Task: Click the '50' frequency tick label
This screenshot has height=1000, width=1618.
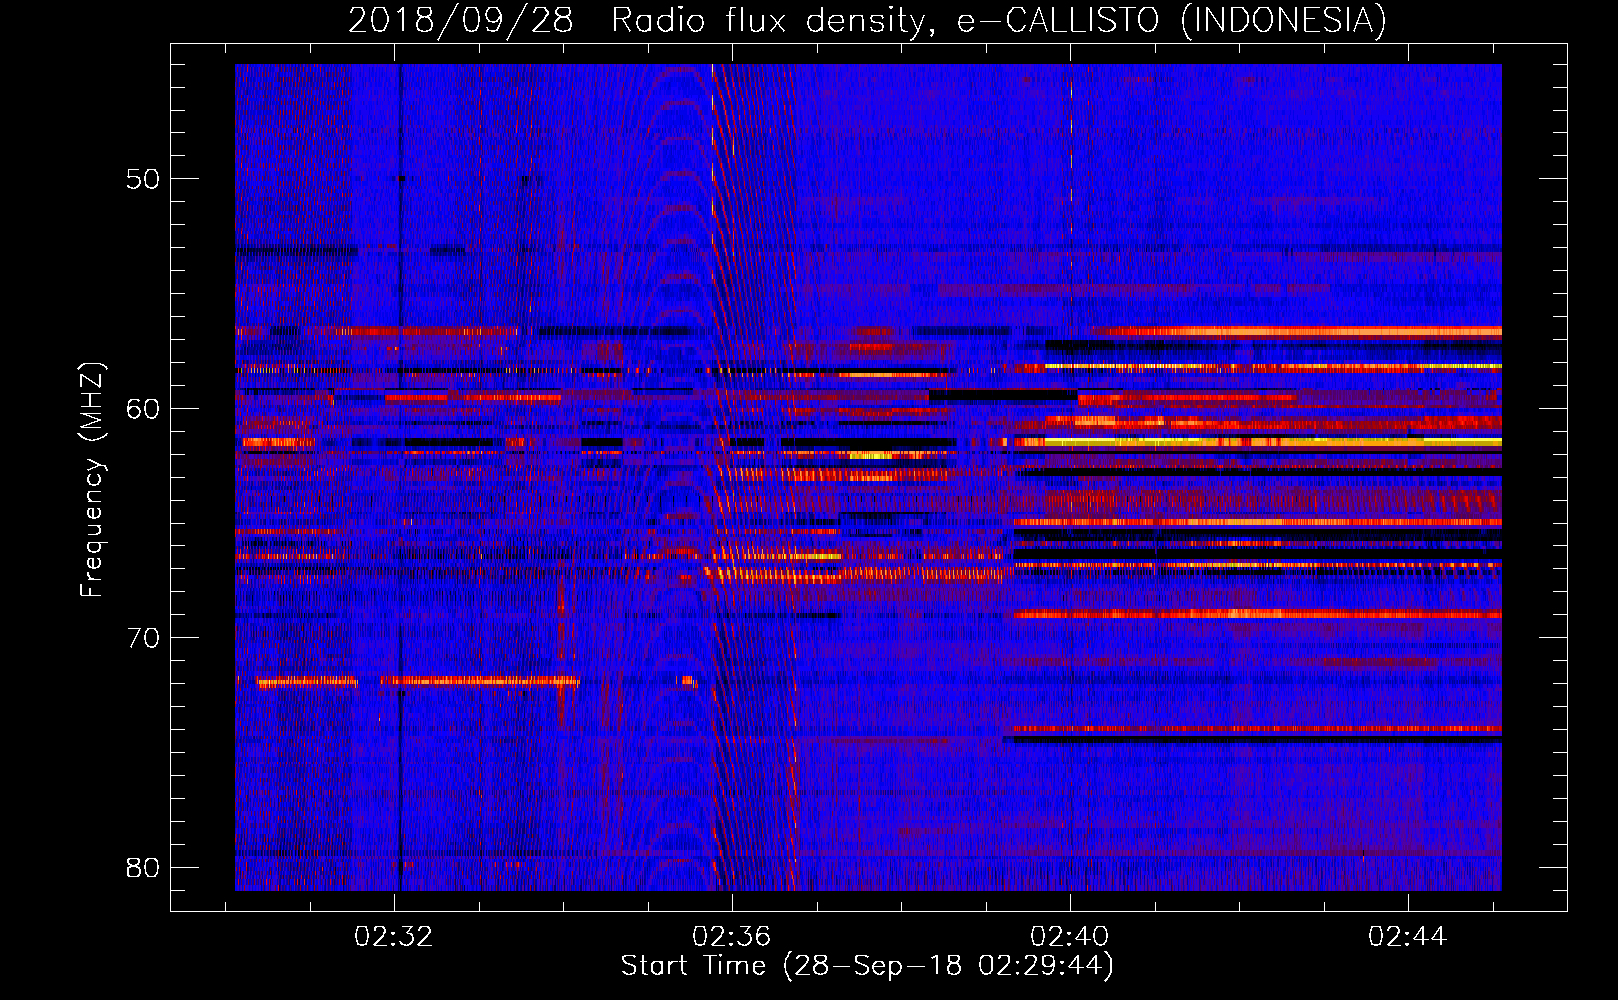Action: (x=143, y=180)
